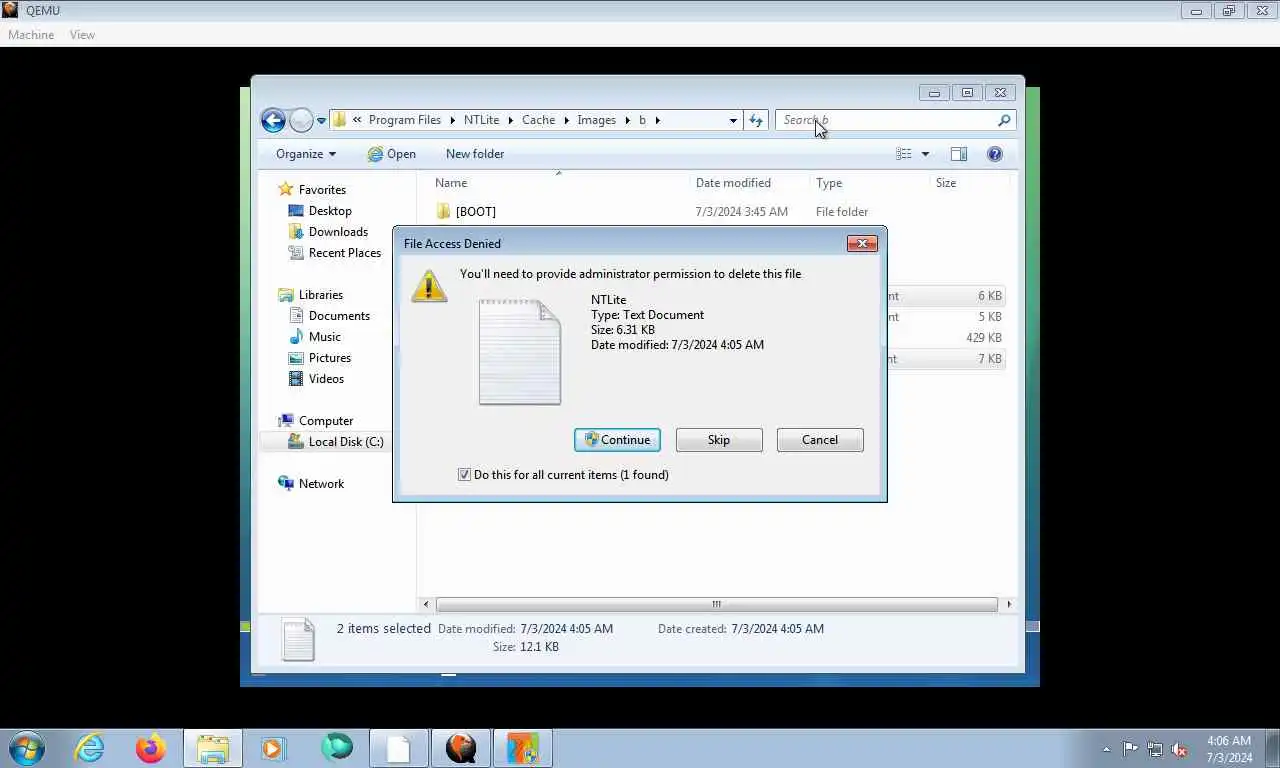The height and width of the screenshot is (768, 1280).
Task: Open Explorer Help with the question mark icon
Action: pos(994,154)
